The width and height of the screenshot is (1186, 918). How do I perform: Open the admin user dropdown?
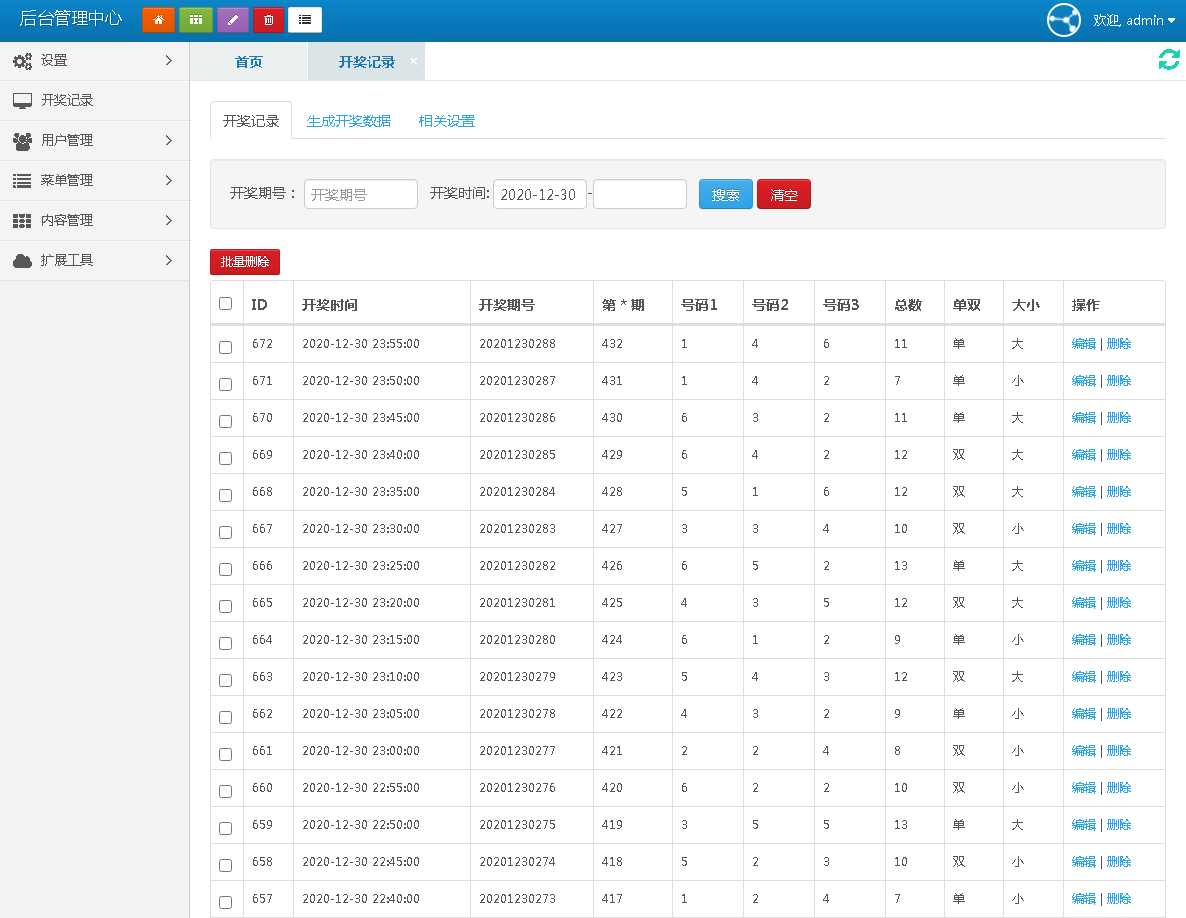1134,20
